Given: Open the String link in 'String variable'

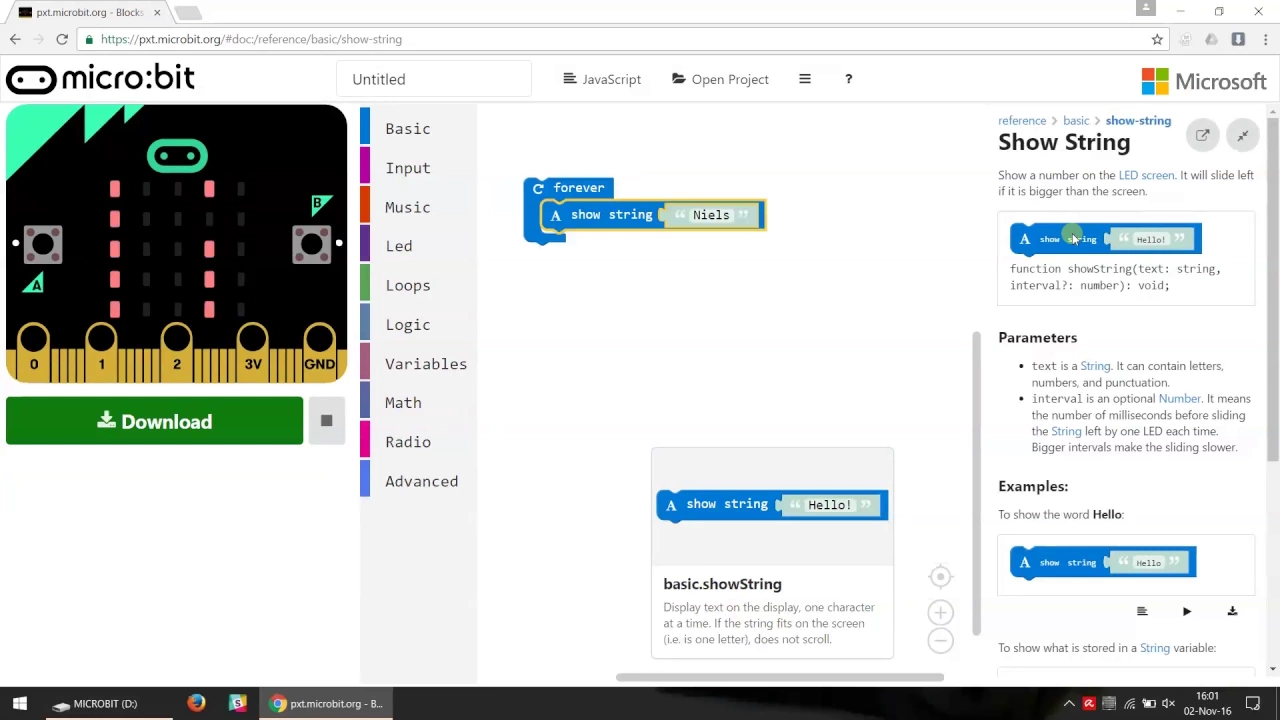Looking at the screenshot, I should coord(1155,648).
